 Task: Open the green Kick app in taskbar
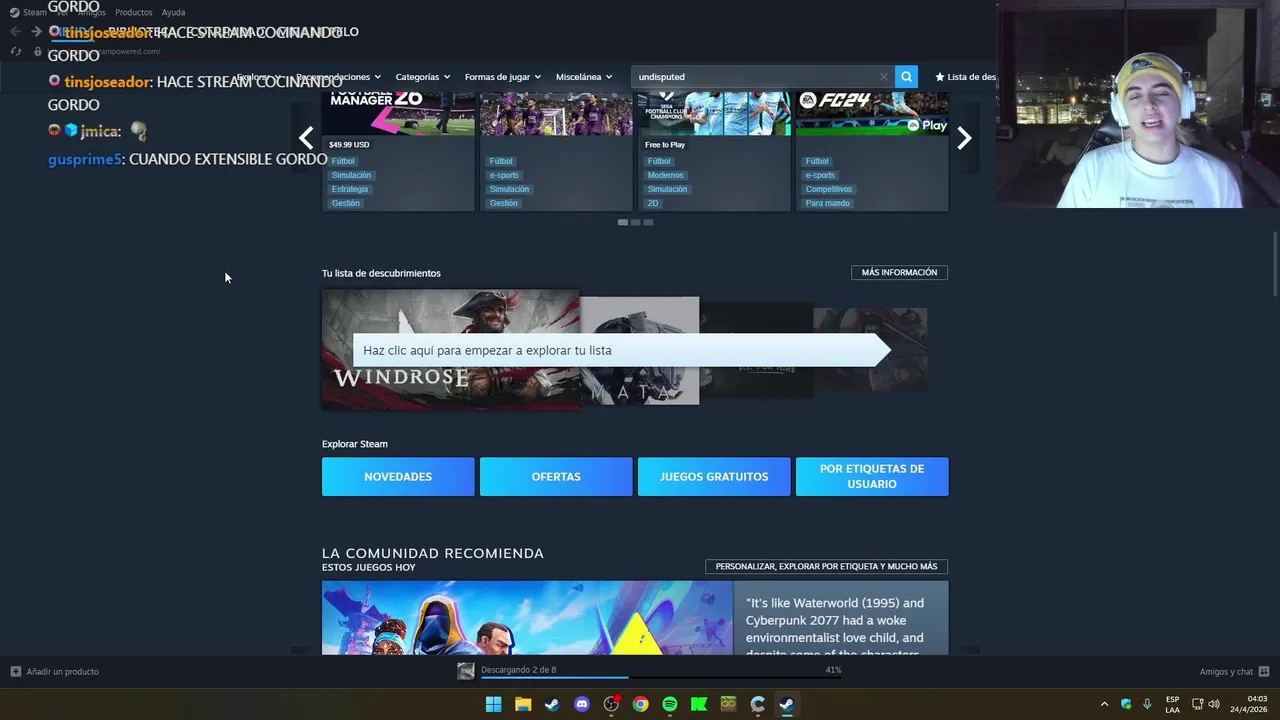(699, 704)
